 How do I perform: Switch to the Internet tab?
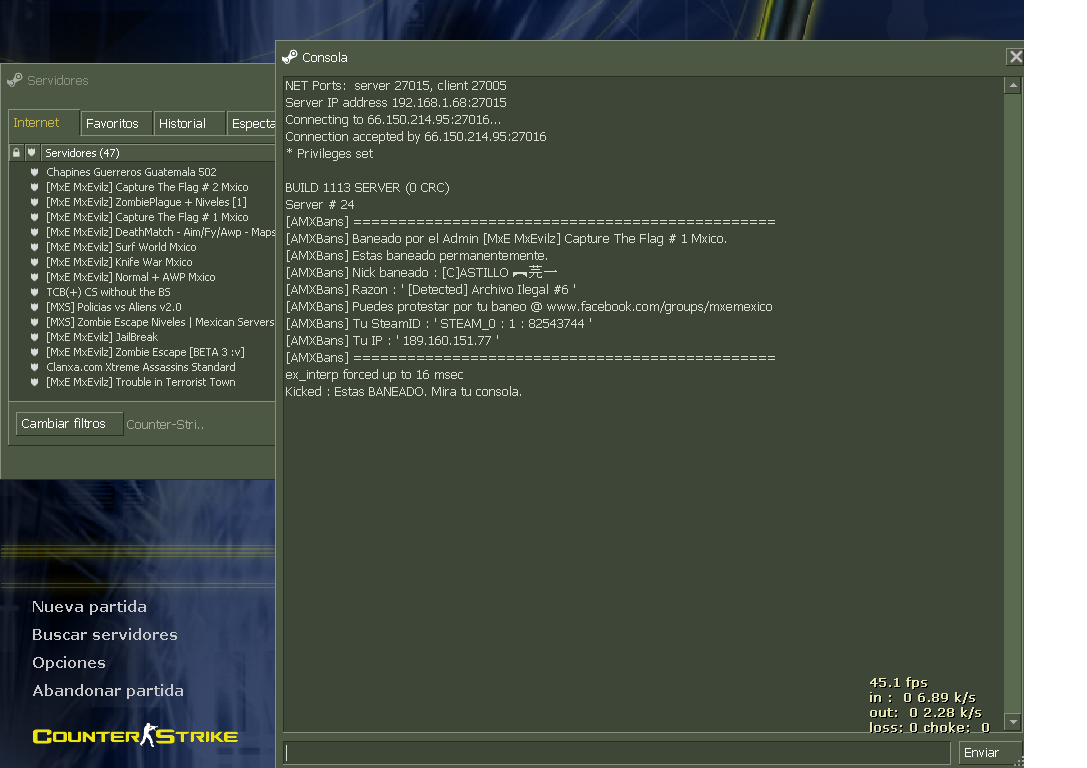coord(44,123)
